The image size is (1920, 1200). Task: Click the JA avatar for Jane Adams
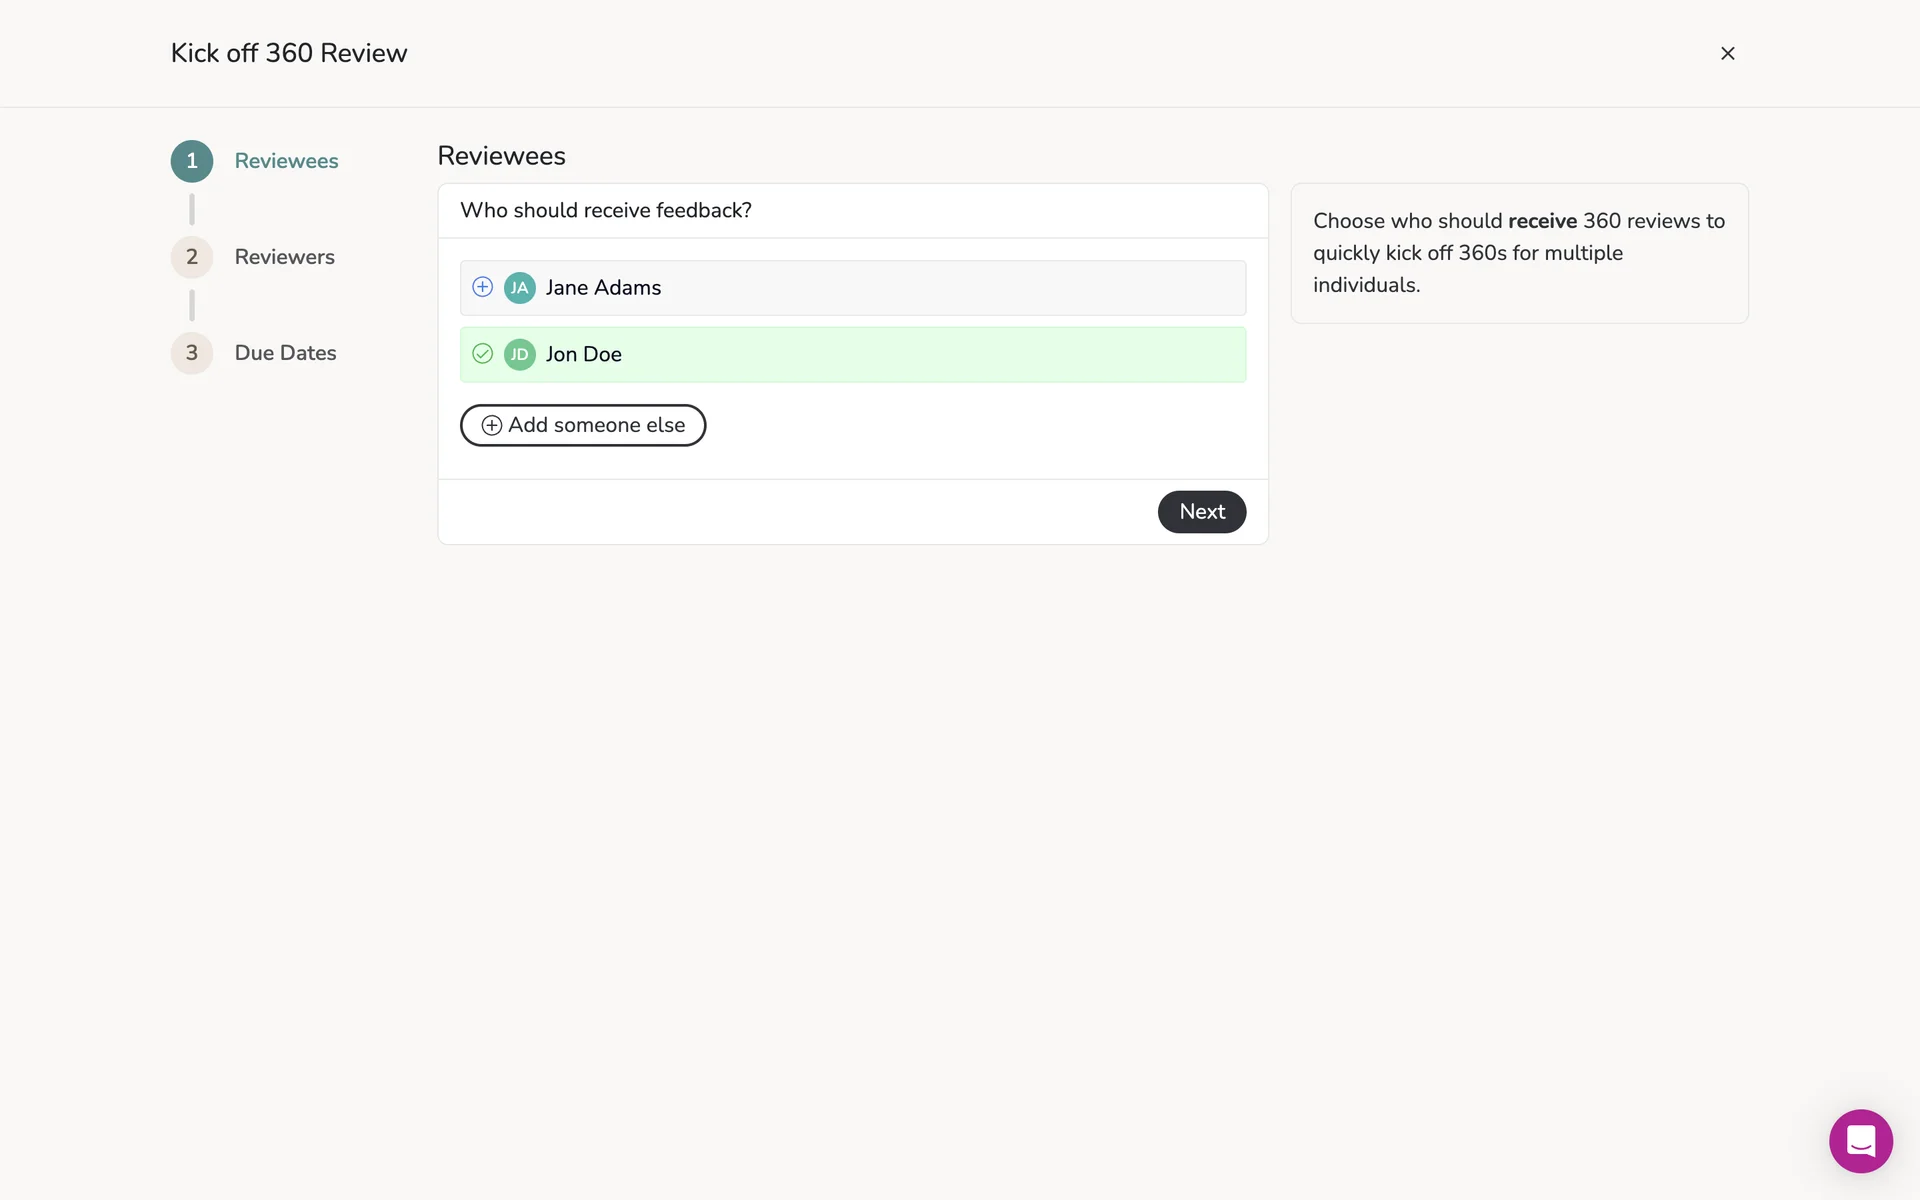point(519,288)
